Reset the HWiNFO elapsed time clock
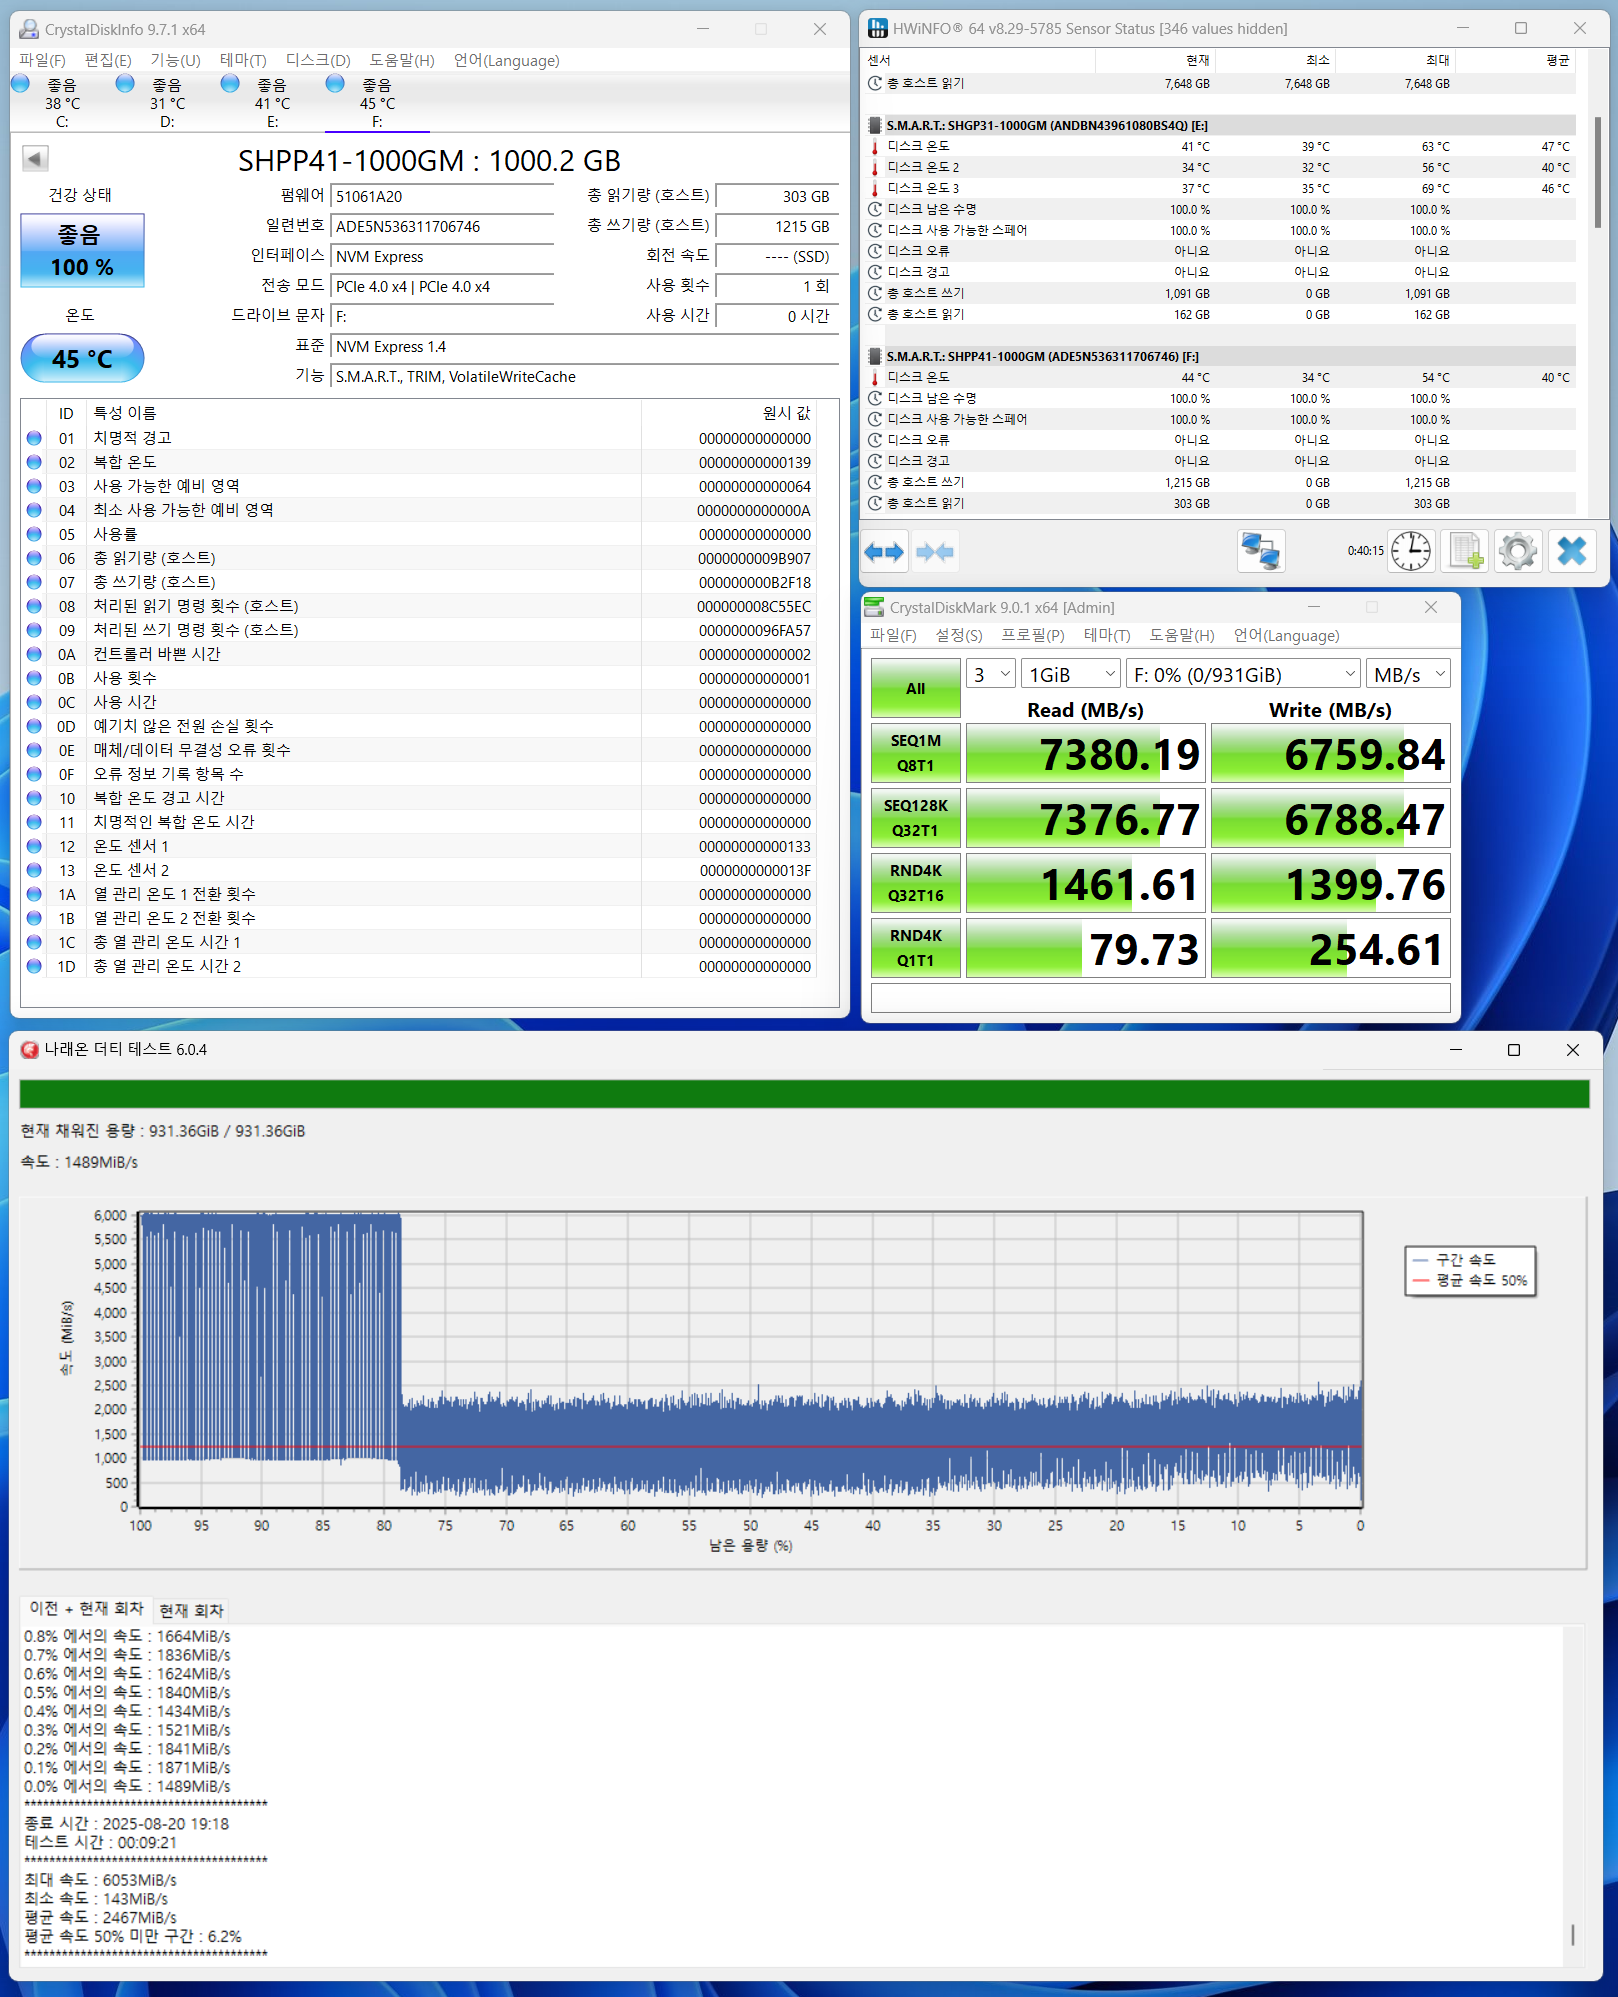 pos(1410,551)
